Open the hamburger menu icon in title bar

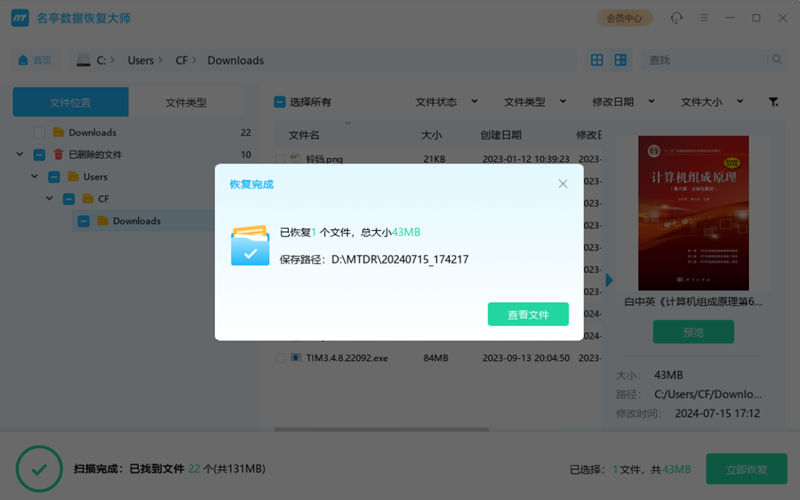pyautogui.click(x=703, y=18)
